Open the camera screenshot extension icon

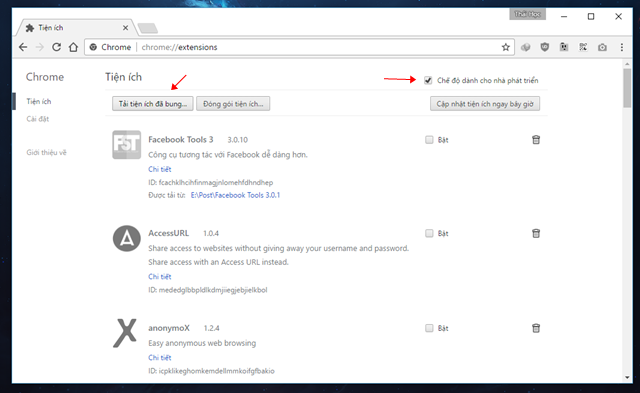(x=602, y=47)
